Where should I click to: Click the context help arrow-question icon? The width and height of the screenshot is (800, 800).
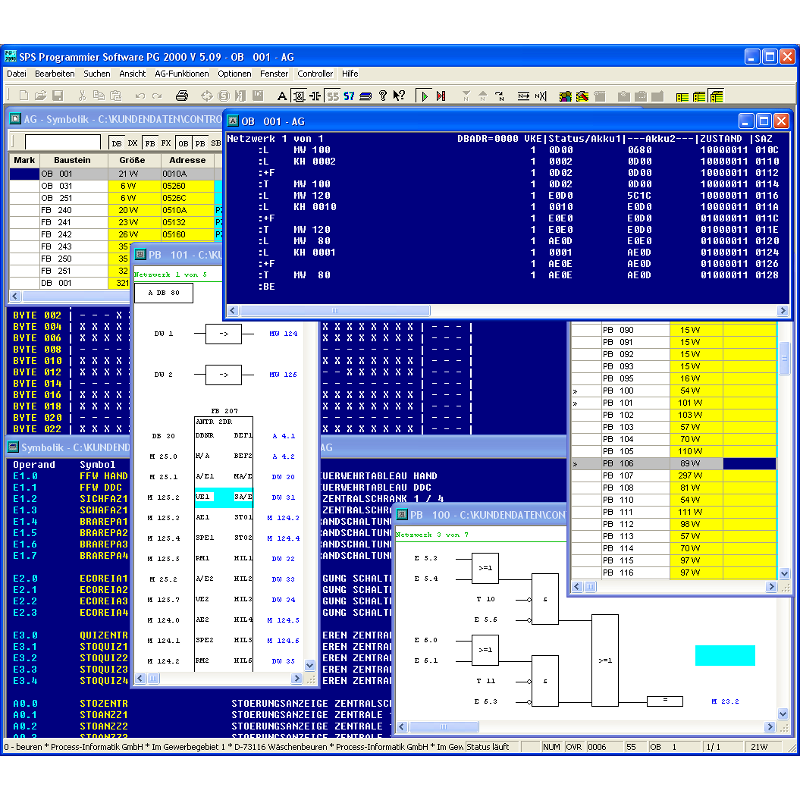(x=399, y=95)
